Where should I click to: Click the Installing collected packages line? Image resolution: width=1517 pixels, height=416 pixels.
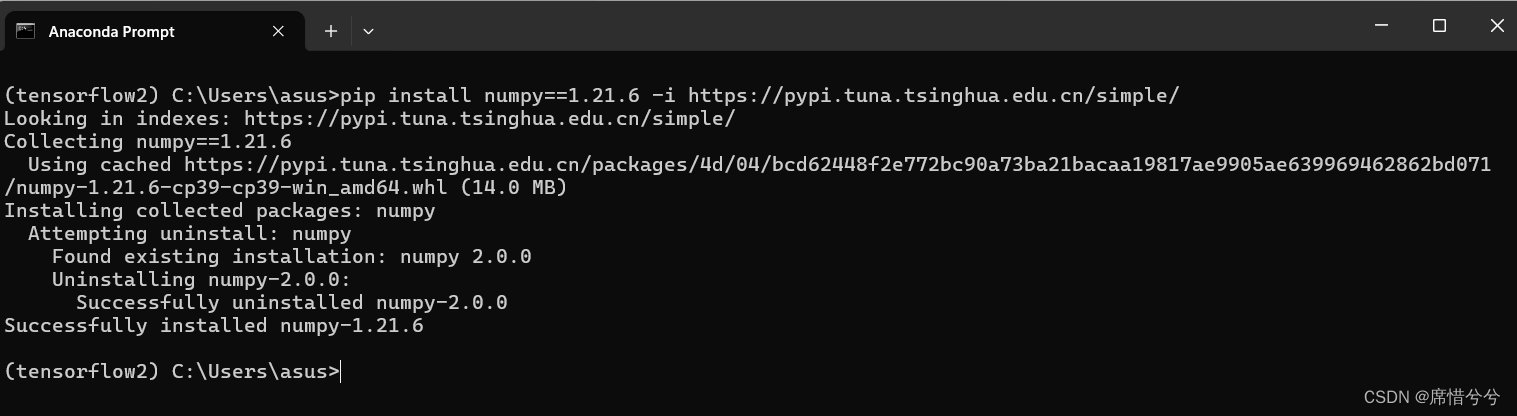(x=220, y=211)
